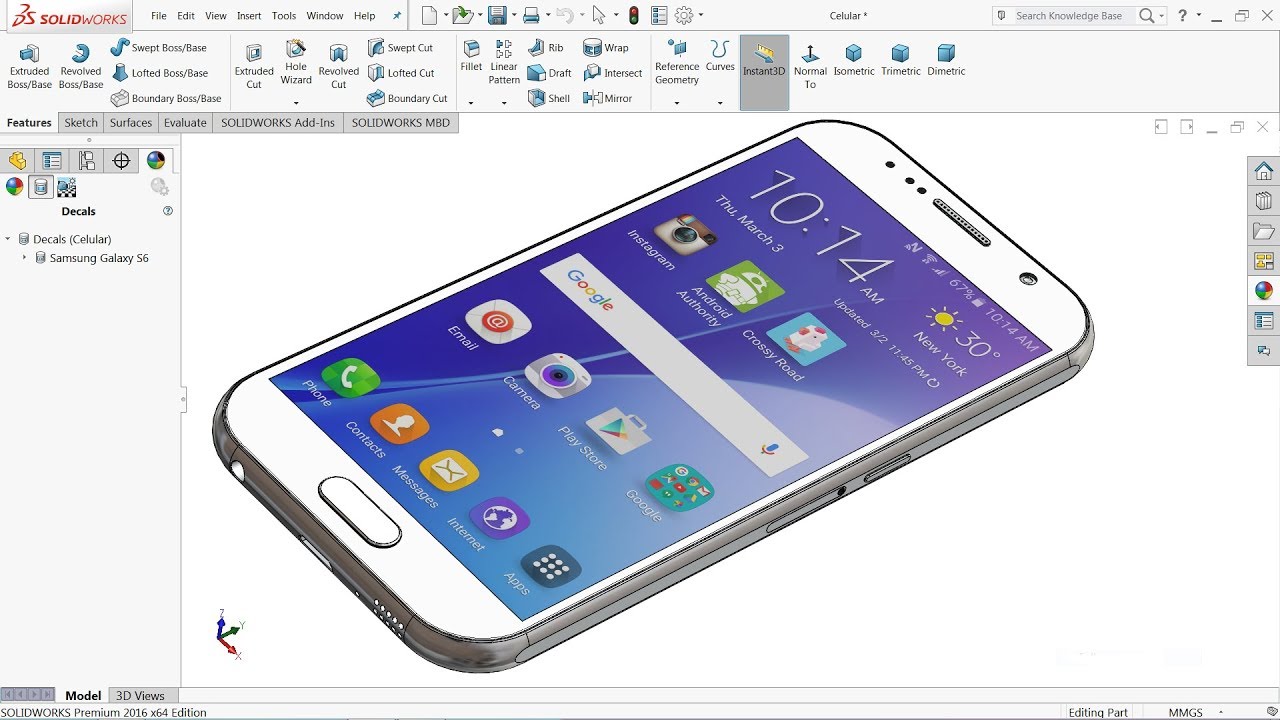The width and height of the screenshot is (1280, 720).
Task: Choose the Lofted Cut tool
Action: click(401, 73)
